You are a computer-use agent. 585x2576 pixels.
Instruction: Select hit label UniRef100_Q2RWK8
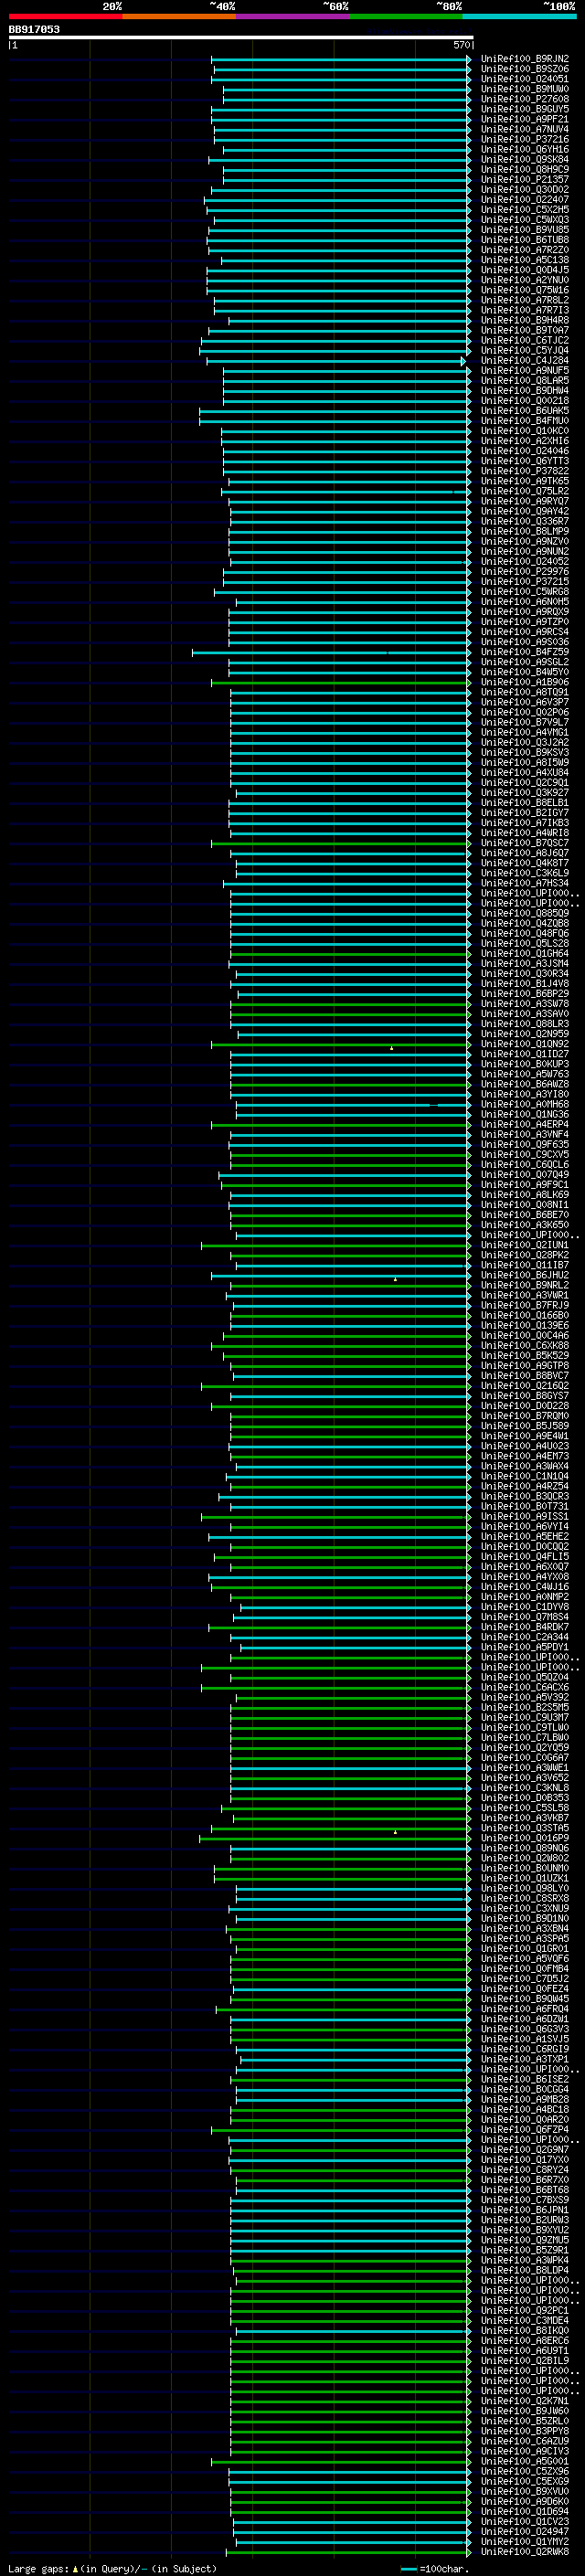[x=525, y=2551]
